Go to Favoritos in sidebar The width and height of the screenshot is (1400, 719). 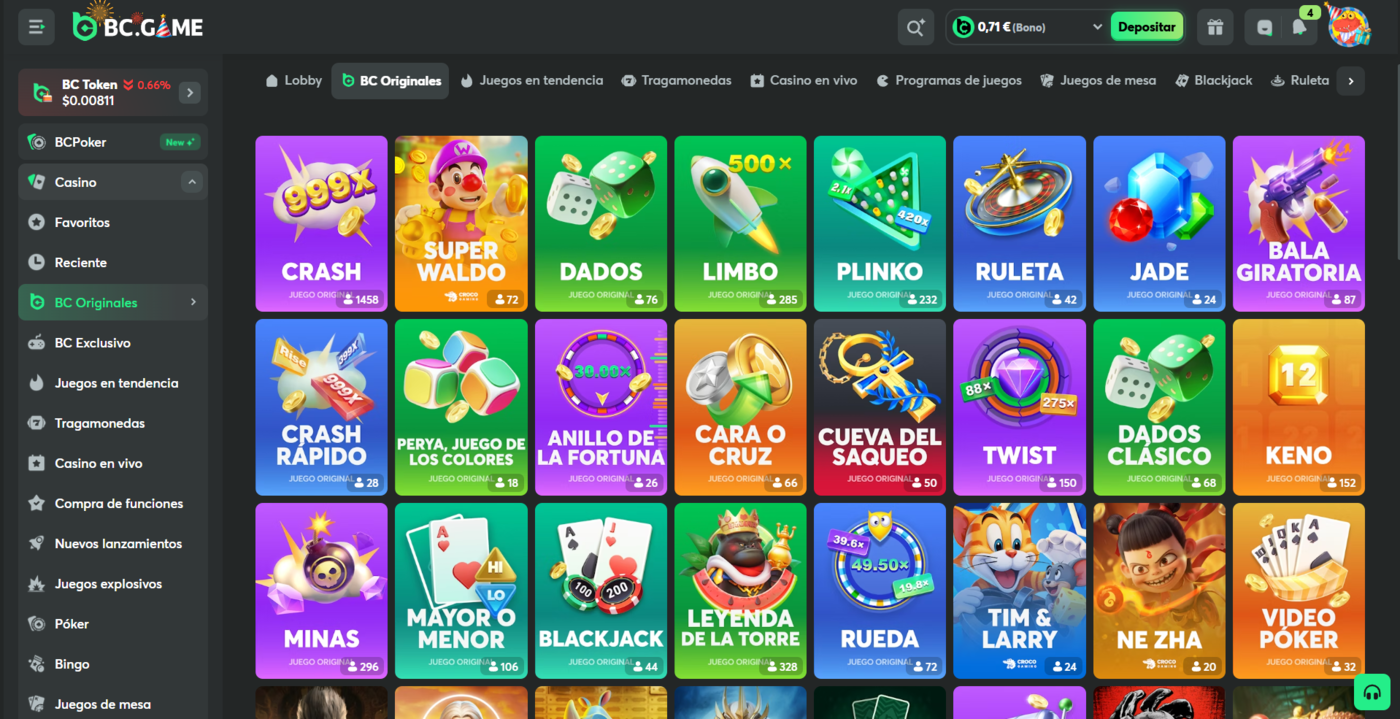pos(82,222)
